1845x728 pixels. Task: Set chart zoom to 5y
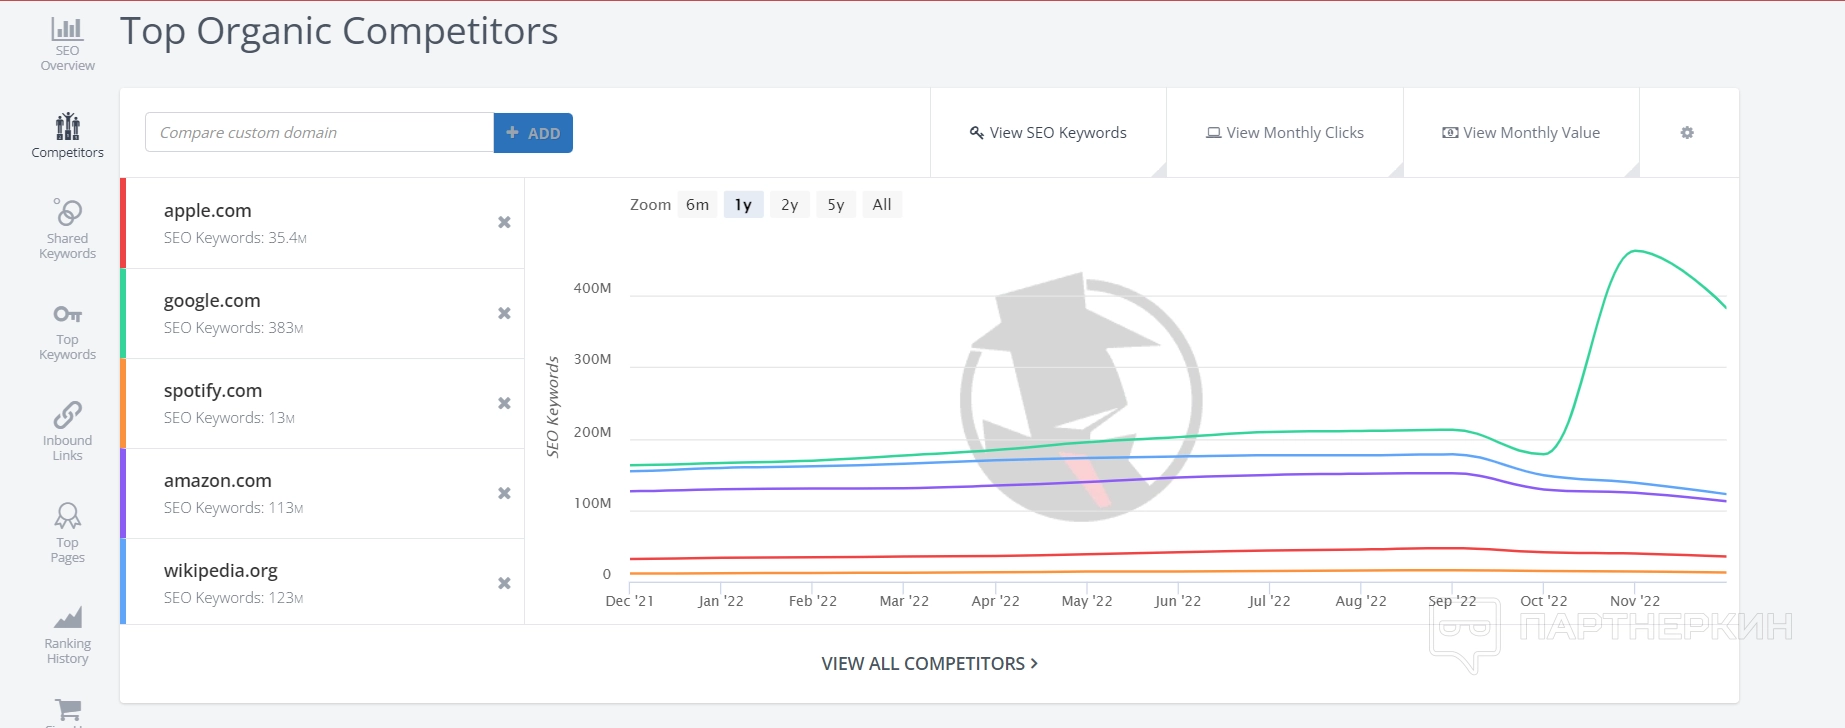[836, 205]
